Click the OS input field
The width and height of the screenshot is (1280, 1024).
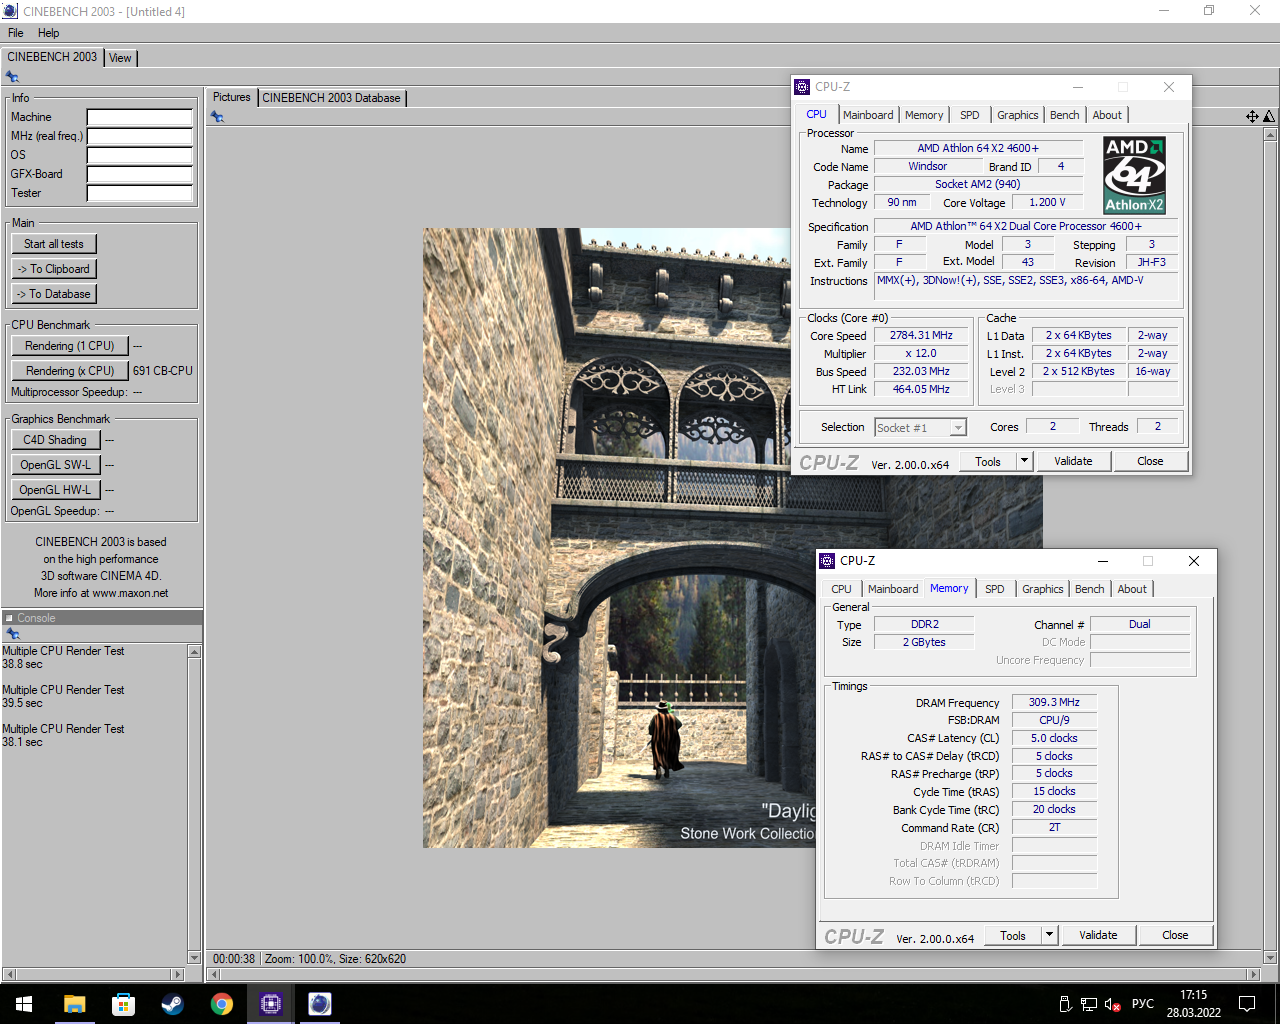click(x=139, y=155)
